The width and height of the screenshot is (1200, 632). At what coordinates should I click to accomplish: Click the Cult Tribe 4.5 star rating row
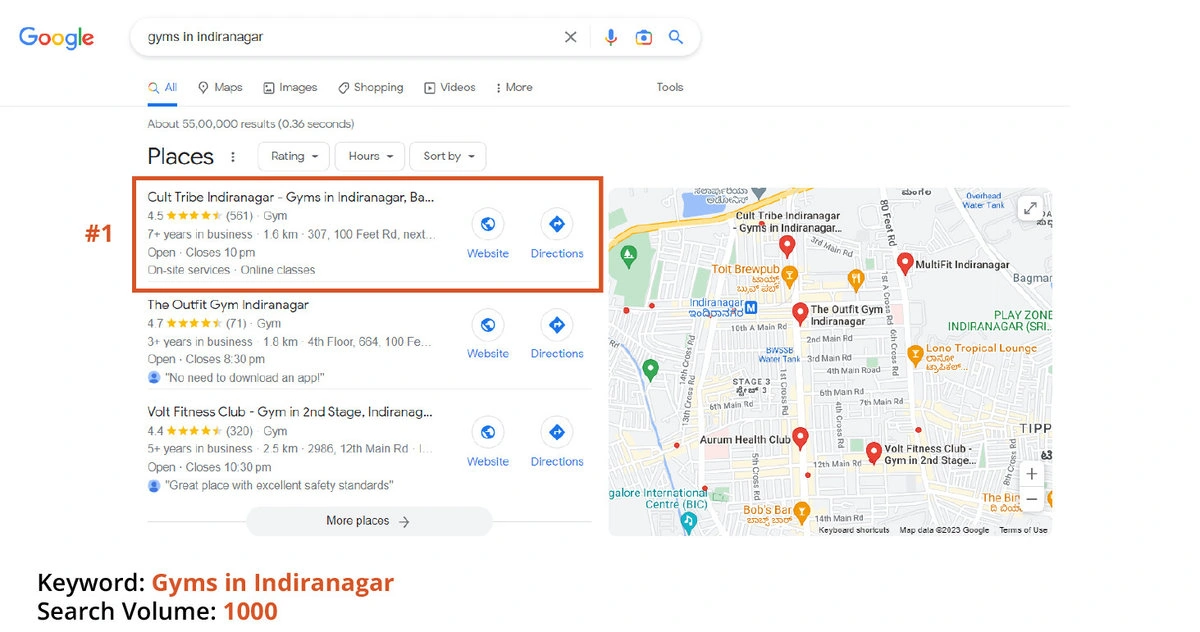pyautogui.click(x=217, y=216)
